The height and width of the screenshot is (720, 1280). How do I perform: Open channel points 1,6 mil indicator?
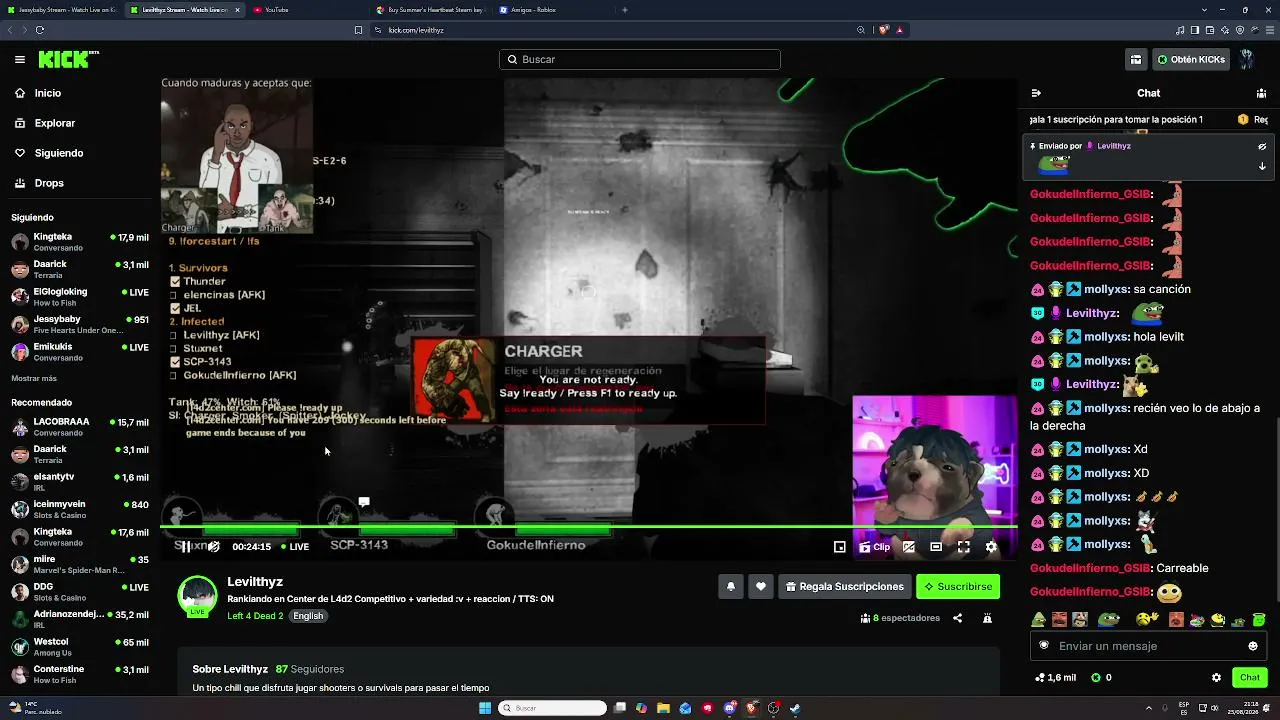click(1055, 678)
